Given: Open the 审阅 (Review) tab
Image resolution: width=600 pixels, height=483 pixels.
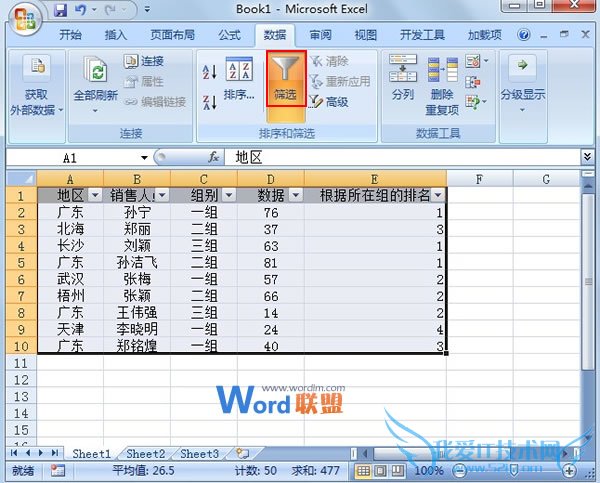Looking at the screenshot, I should point(320,35).
